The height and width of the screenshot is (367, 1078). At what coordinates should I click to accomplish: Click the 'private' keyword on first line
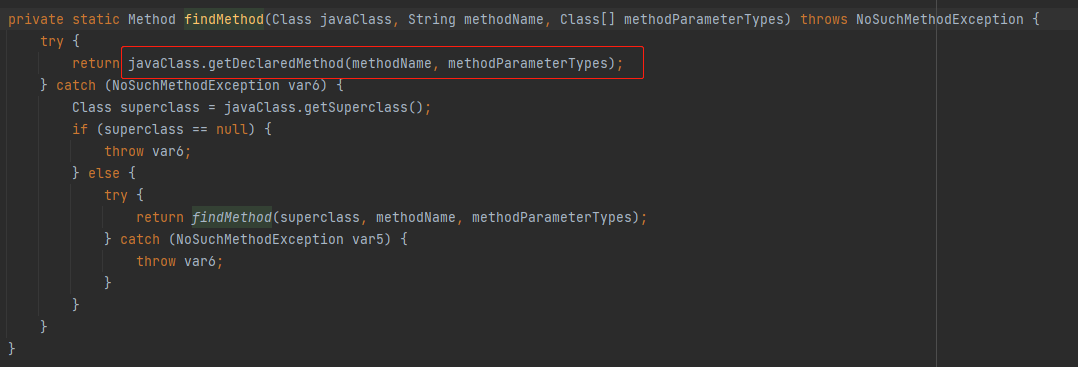coord(36,19)
